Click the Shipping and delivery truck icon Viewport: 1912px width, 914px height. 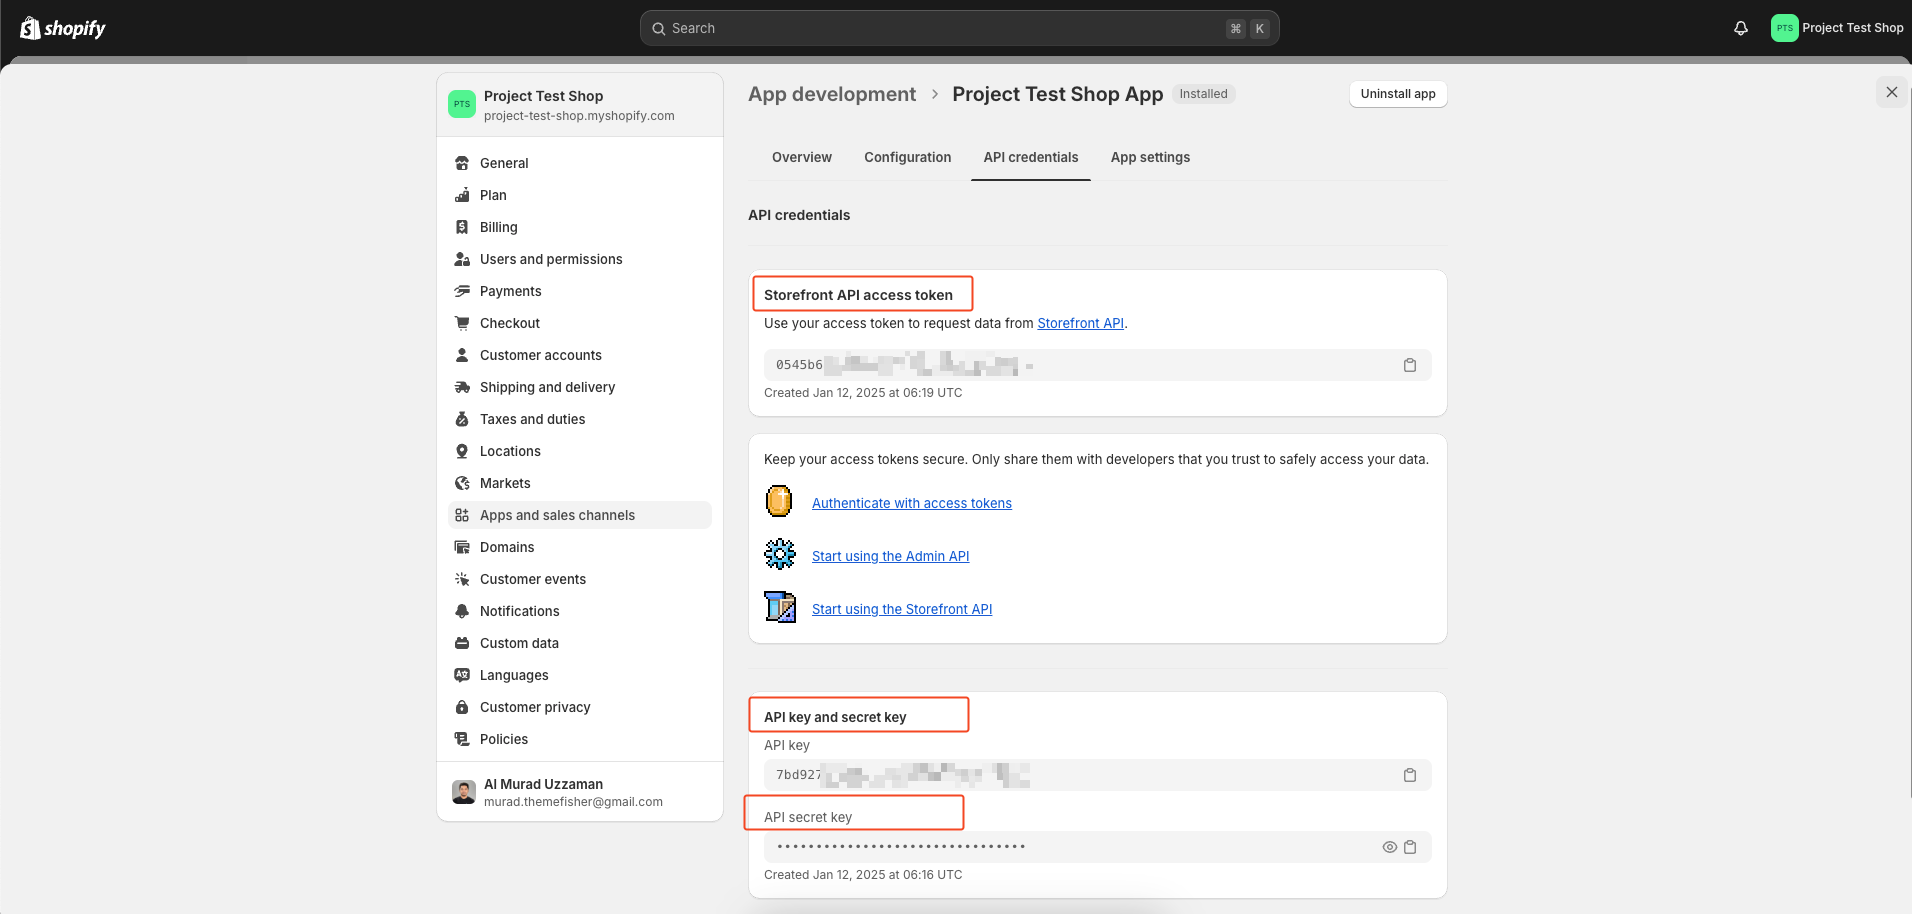462,387
